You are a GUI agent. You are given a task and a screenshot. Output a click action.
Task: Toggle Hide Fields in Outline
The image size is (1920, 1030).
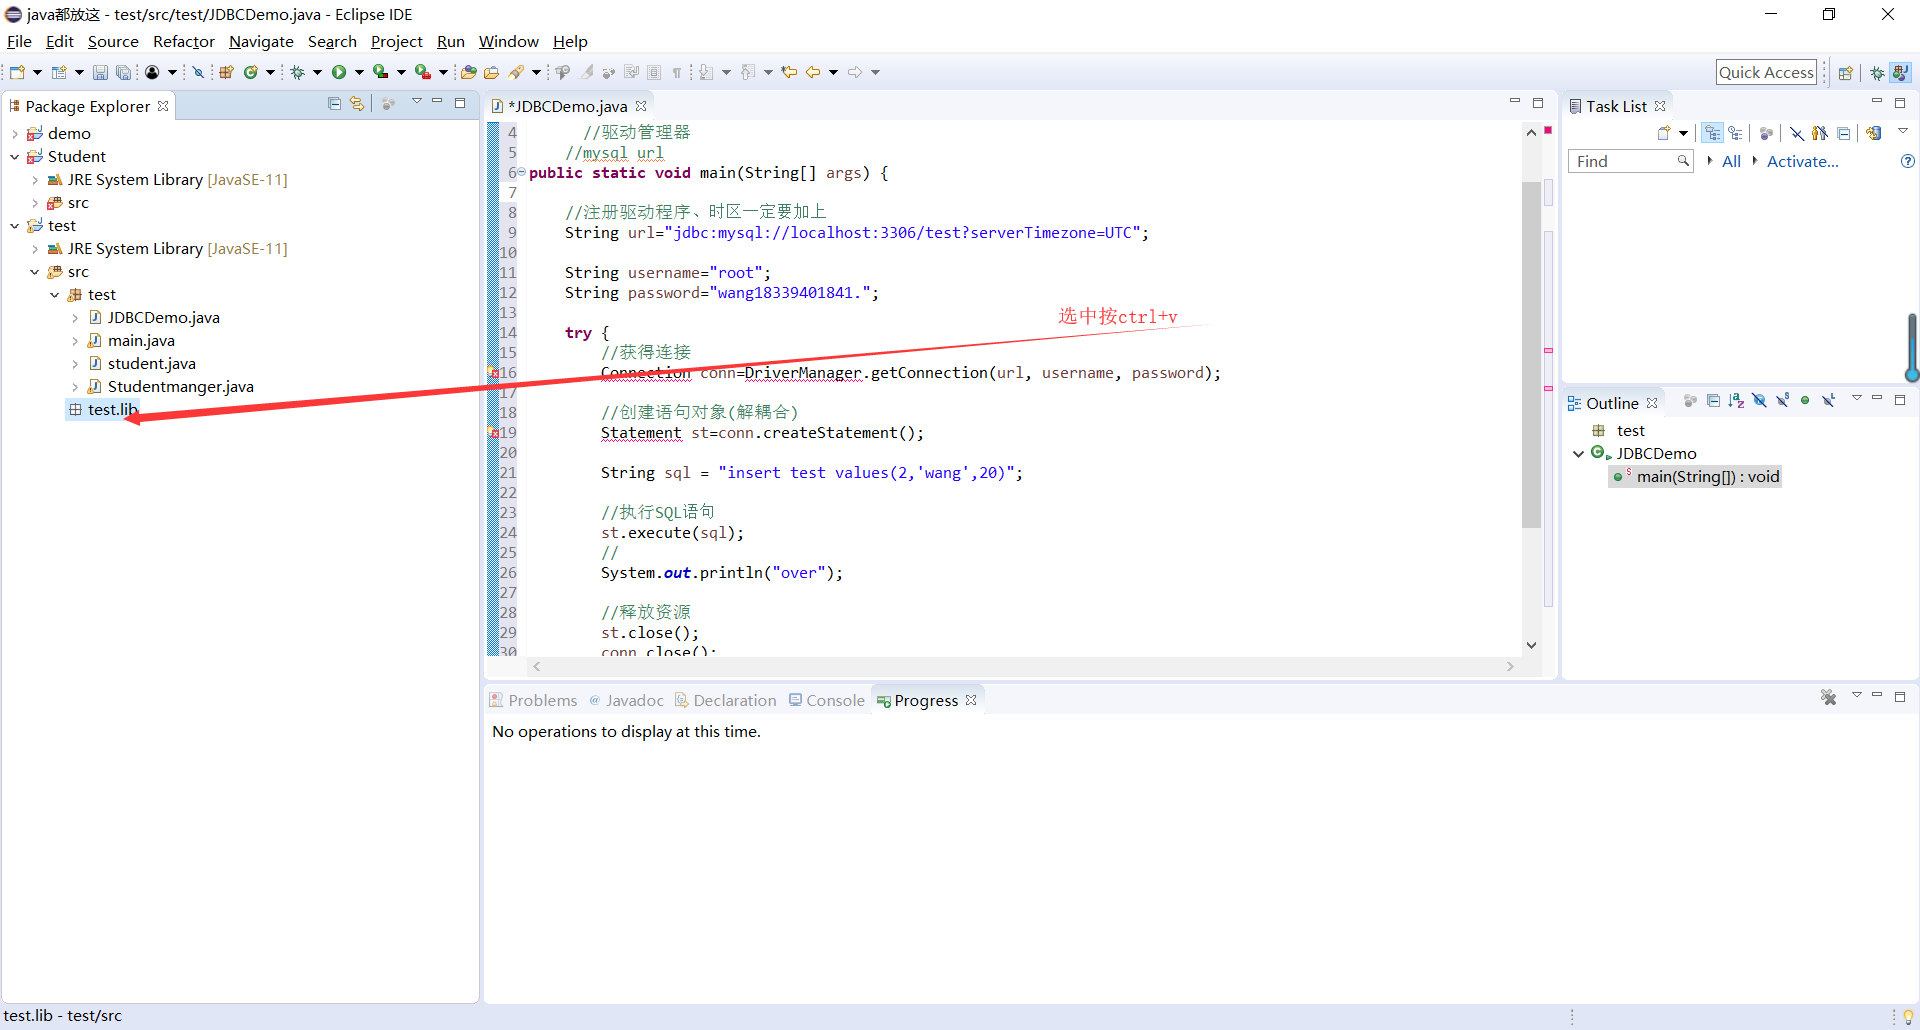tap(1759, 401)
